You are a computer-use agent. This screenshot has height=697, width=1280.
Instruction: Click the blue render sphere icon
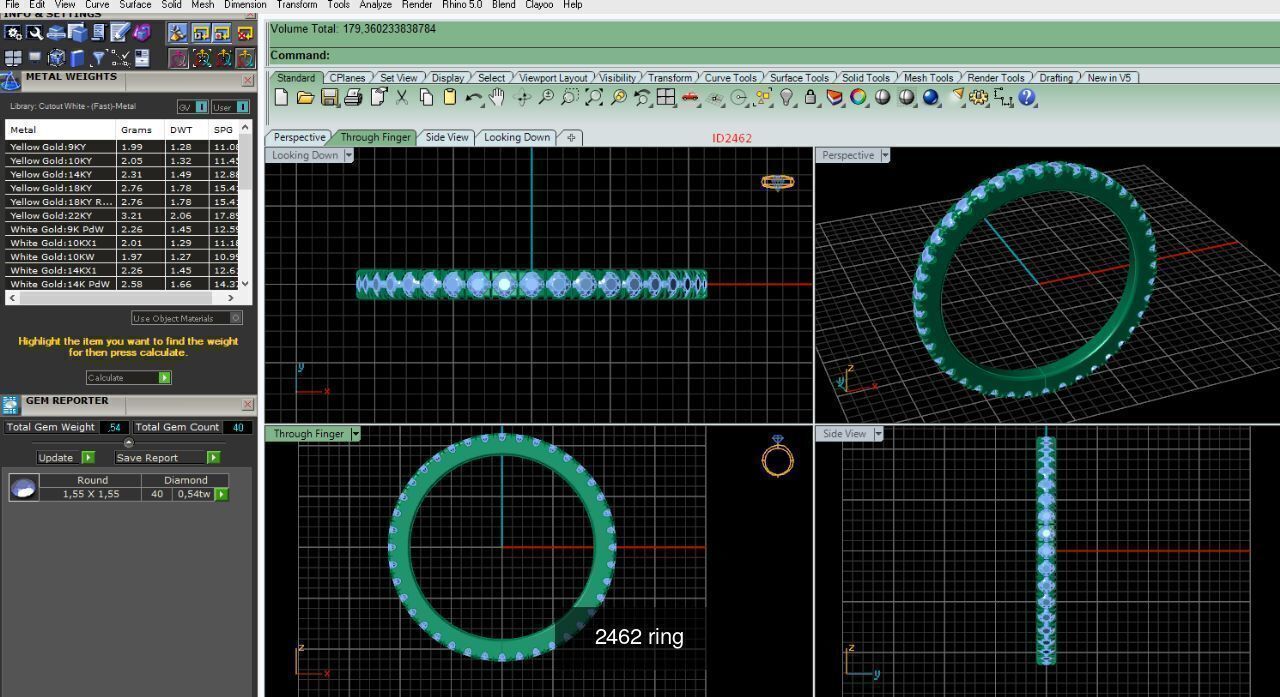click(x=931, y=97)
